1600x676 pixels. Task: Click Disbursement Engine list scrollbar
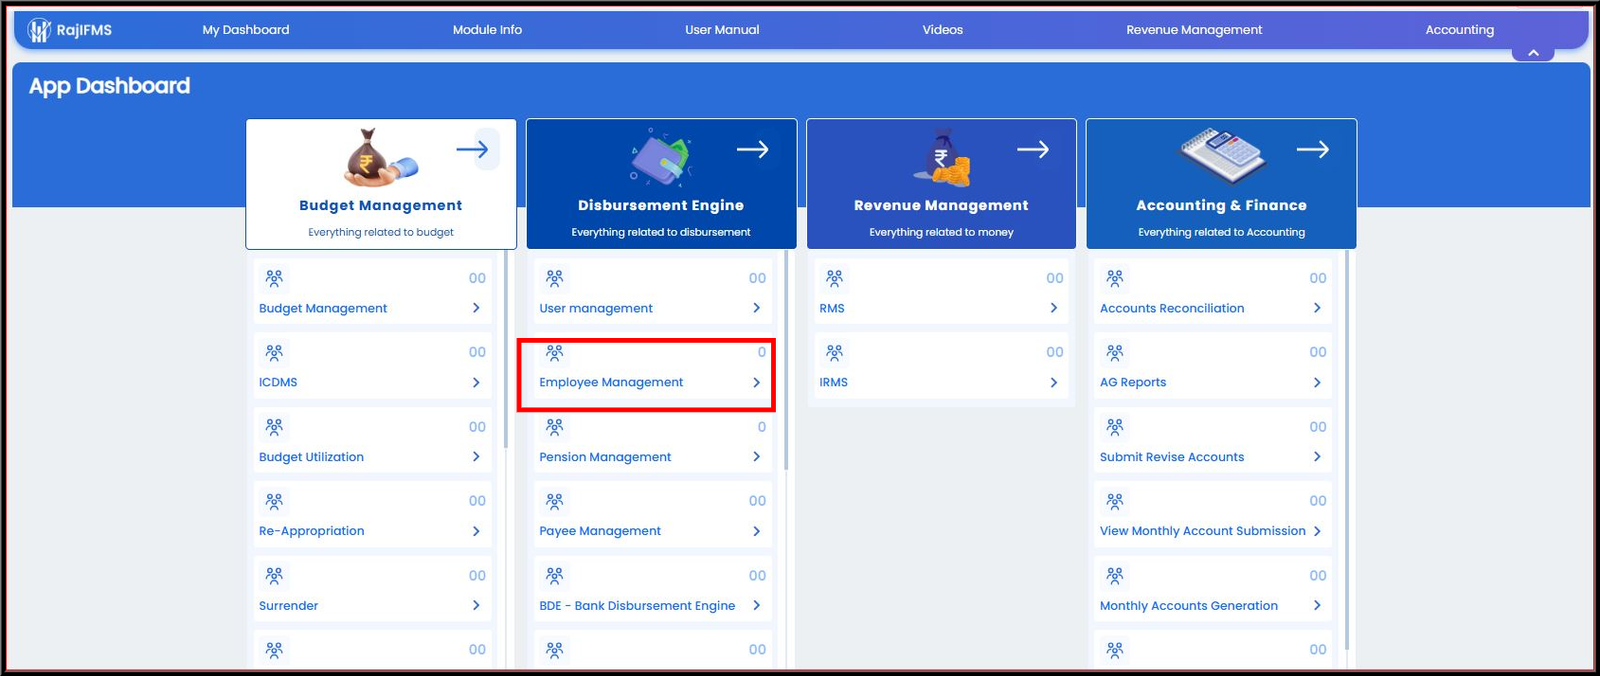click(x=787, y=360)
